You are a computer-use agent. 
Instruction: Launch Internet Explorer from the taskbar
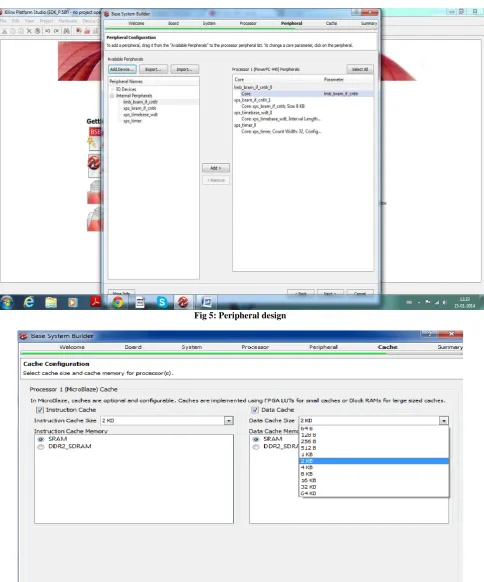click(29, 303)
